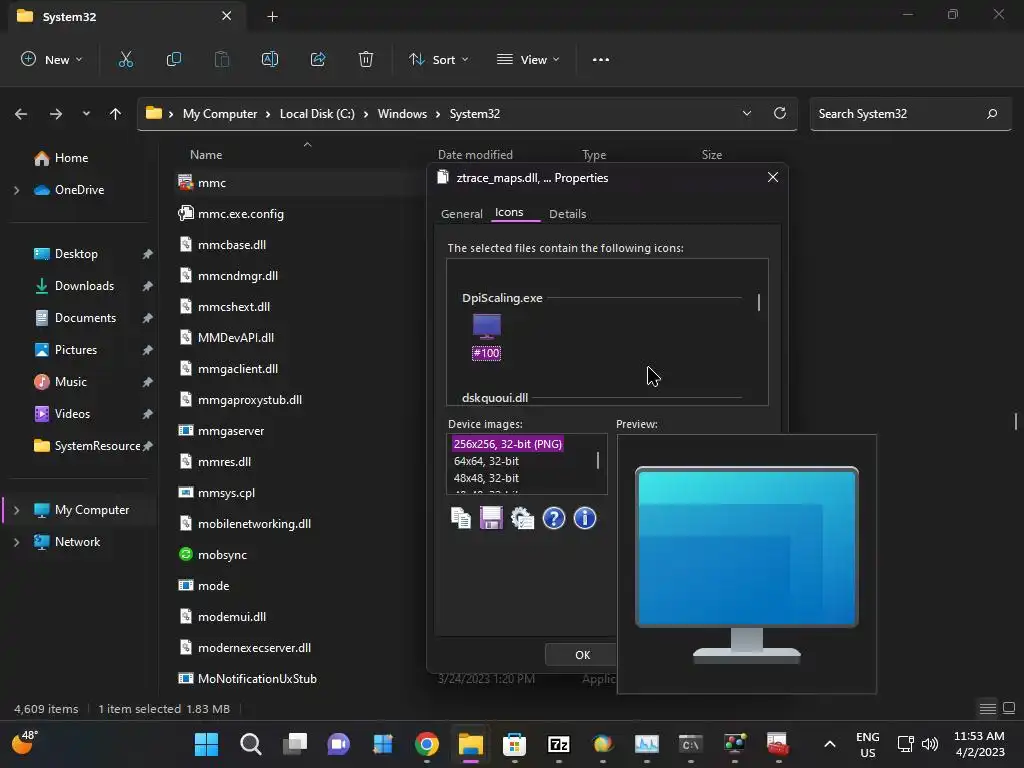Click the Rename icon in Explorer toolbar
The height and width of the screenshot is (768, 1024).
270,59
